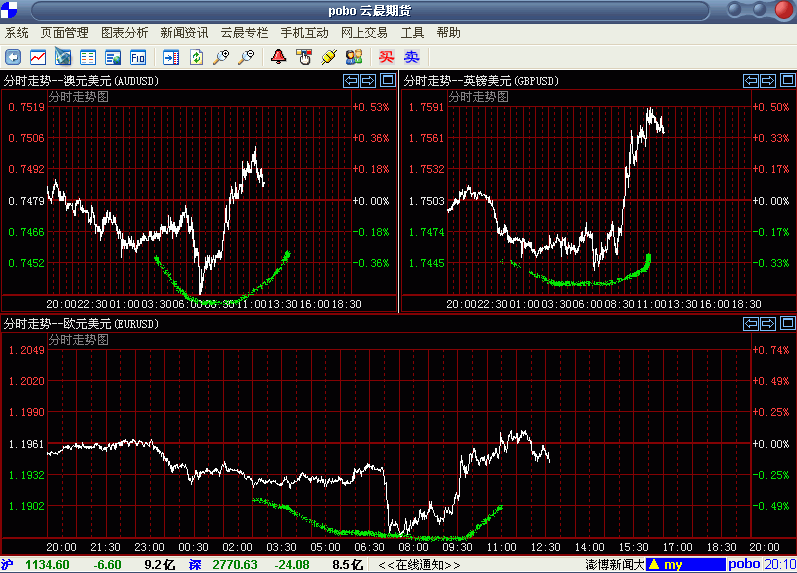Click the -24.08 change value
Image resolution: width=797 pixels, height=573 pixels.
292,565
